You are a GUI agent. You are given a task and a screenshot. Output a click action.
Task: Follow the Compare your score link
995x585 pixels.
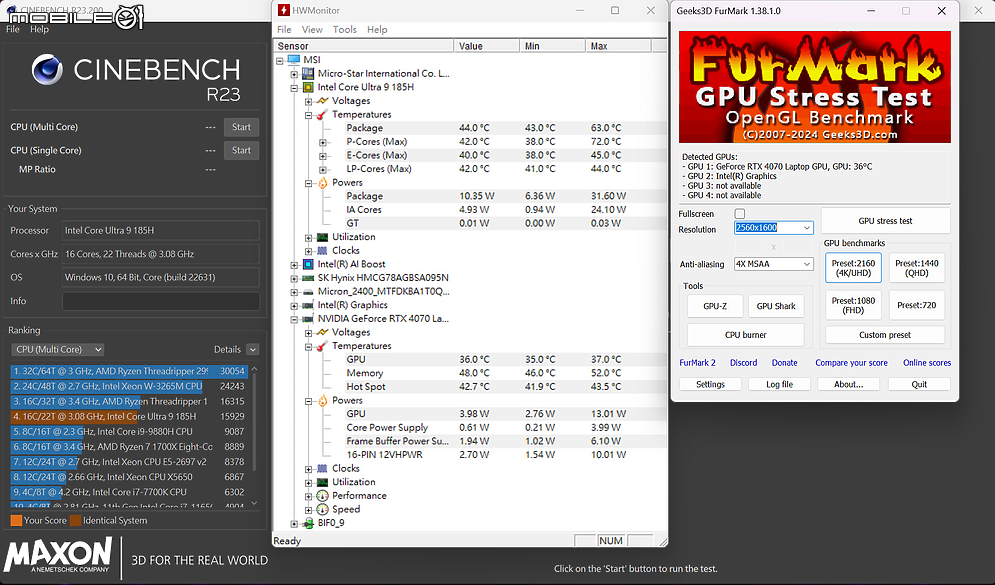(x=852, y=363)
